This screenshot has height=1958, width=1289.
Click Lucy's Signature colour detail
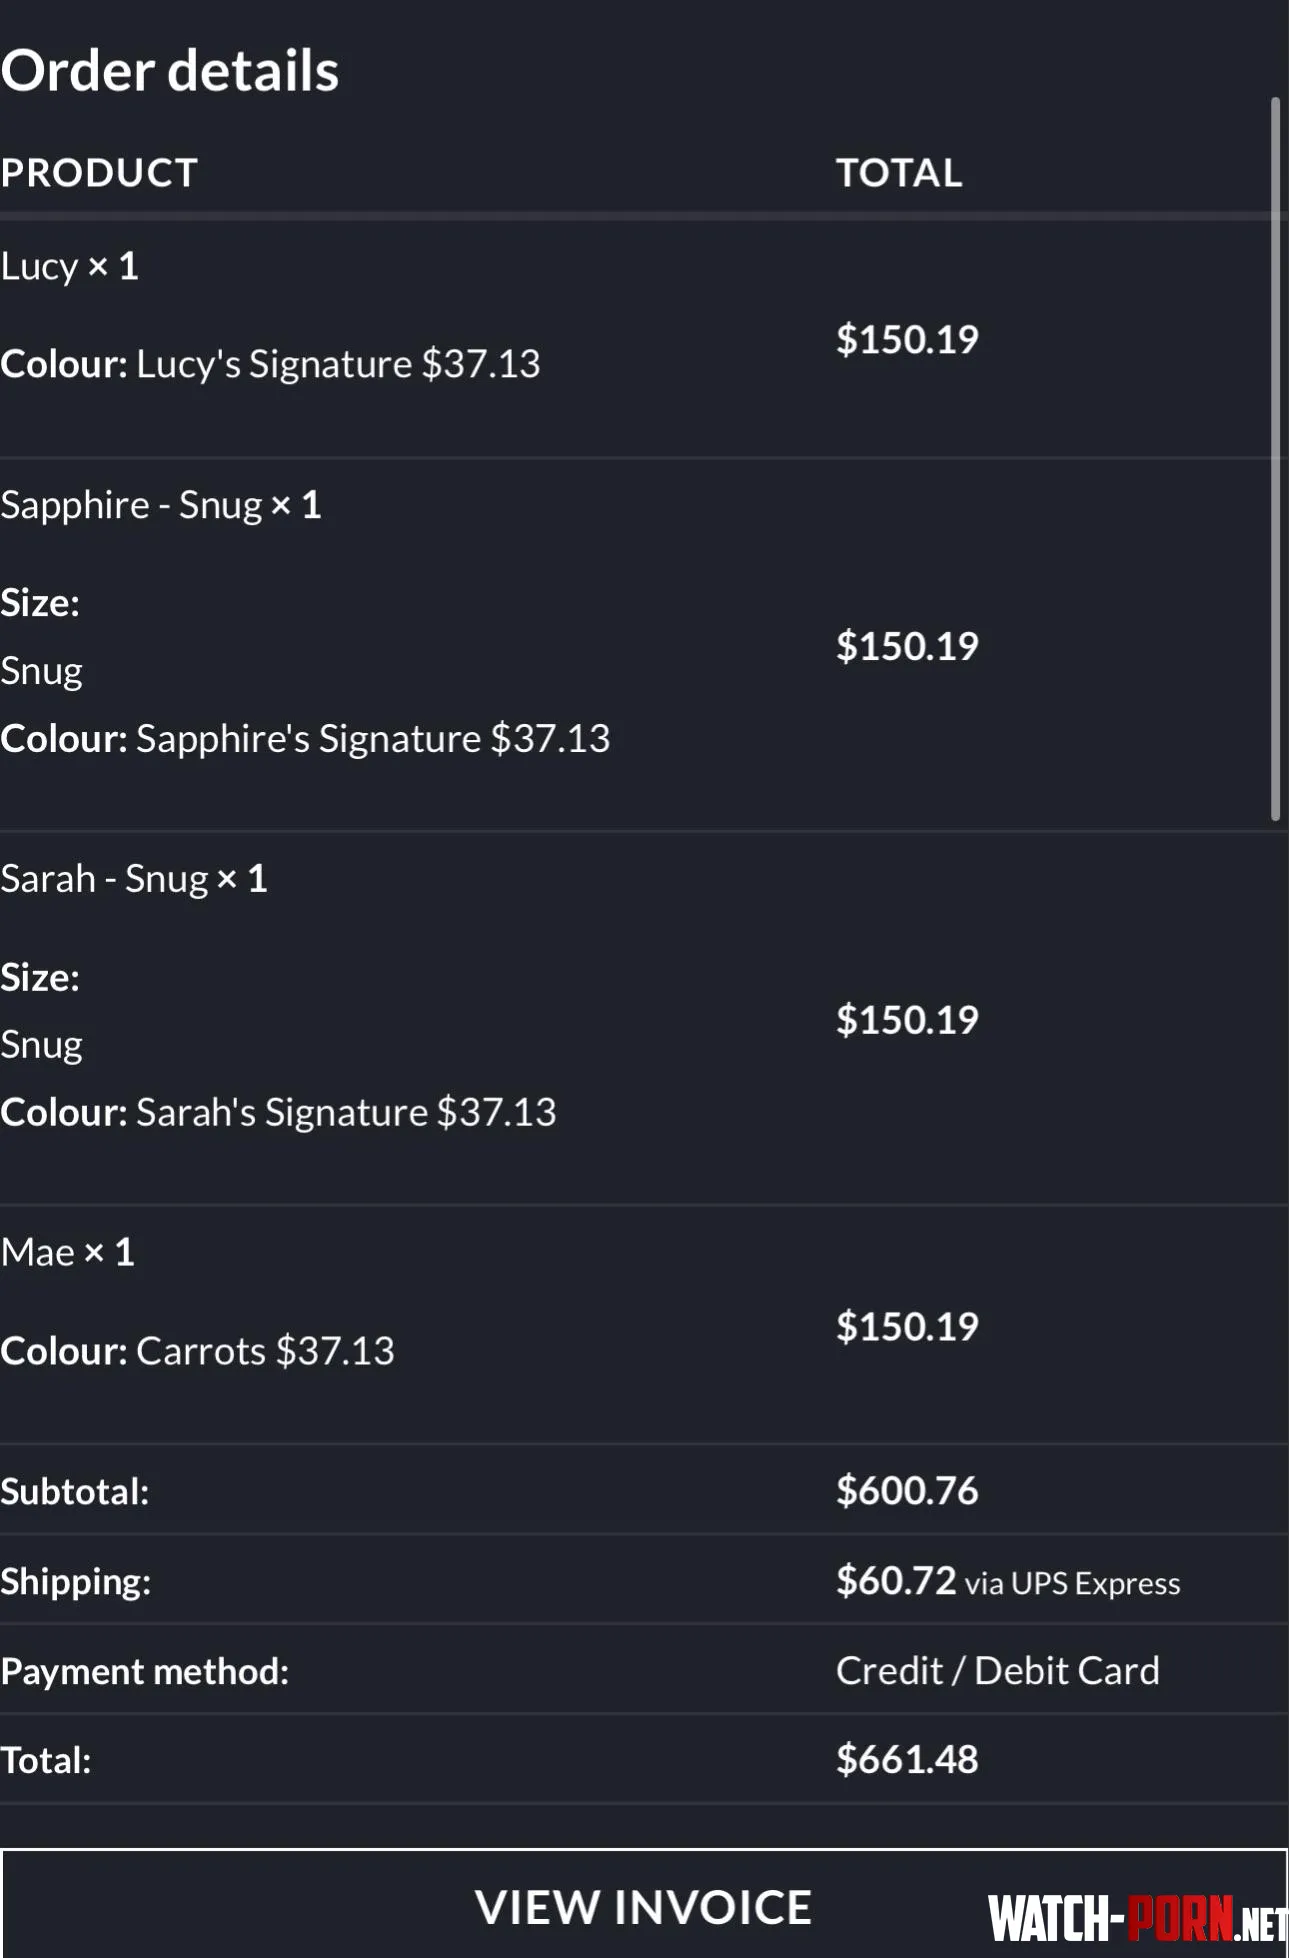(271, 364)
